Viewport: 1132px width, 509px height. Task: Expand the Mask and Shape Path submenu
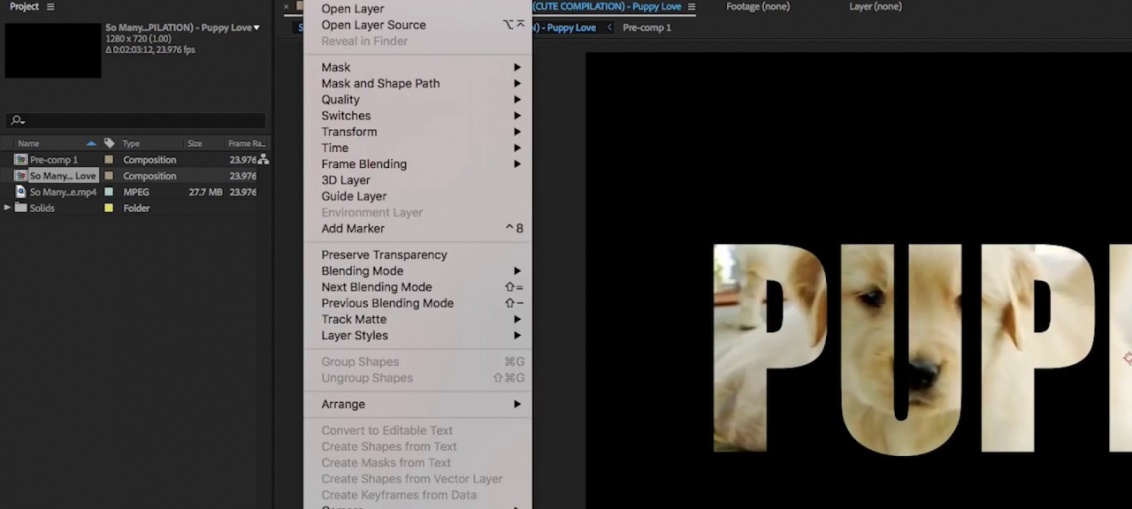point(517,83)
